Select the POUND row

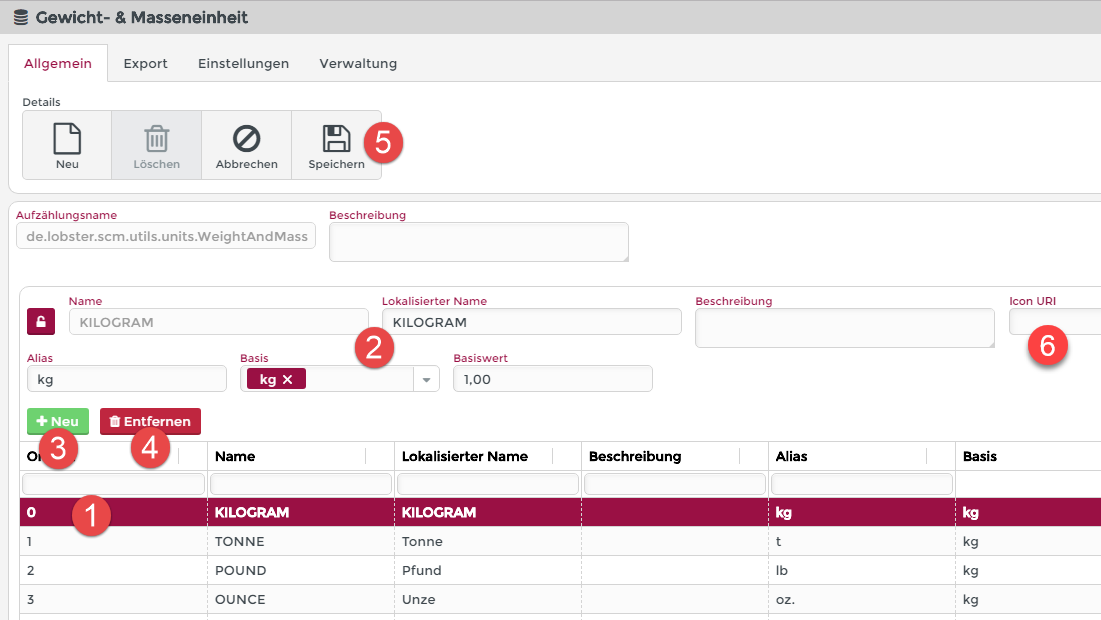pyautogui.click(x=560, y=570)
